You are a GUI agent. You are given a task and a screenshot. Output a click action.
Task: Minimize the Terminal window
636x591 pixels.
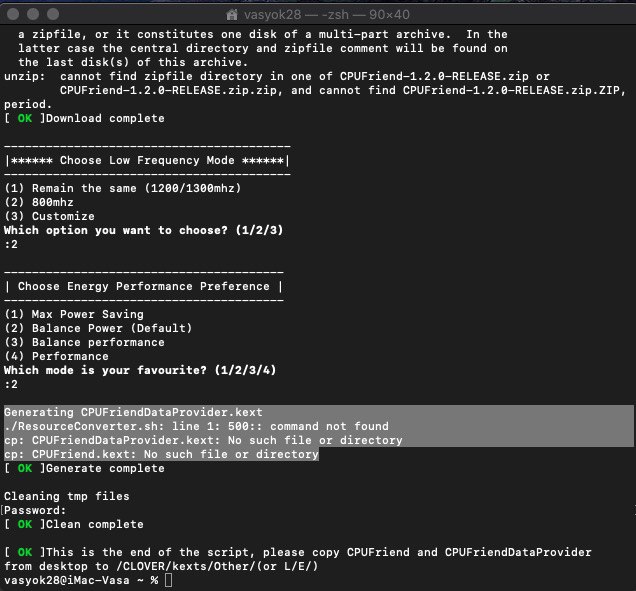[33, 15]
